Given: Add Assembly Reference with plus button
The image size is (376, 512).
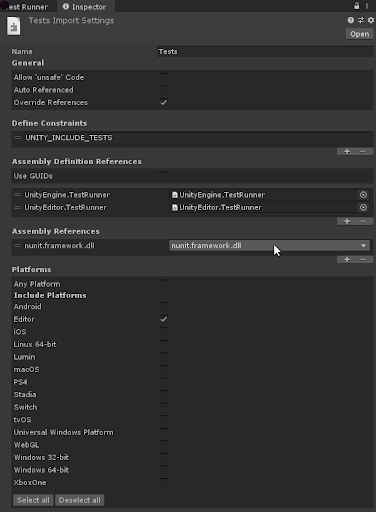Looking at the screenshot, I should (x=347, y=260).
